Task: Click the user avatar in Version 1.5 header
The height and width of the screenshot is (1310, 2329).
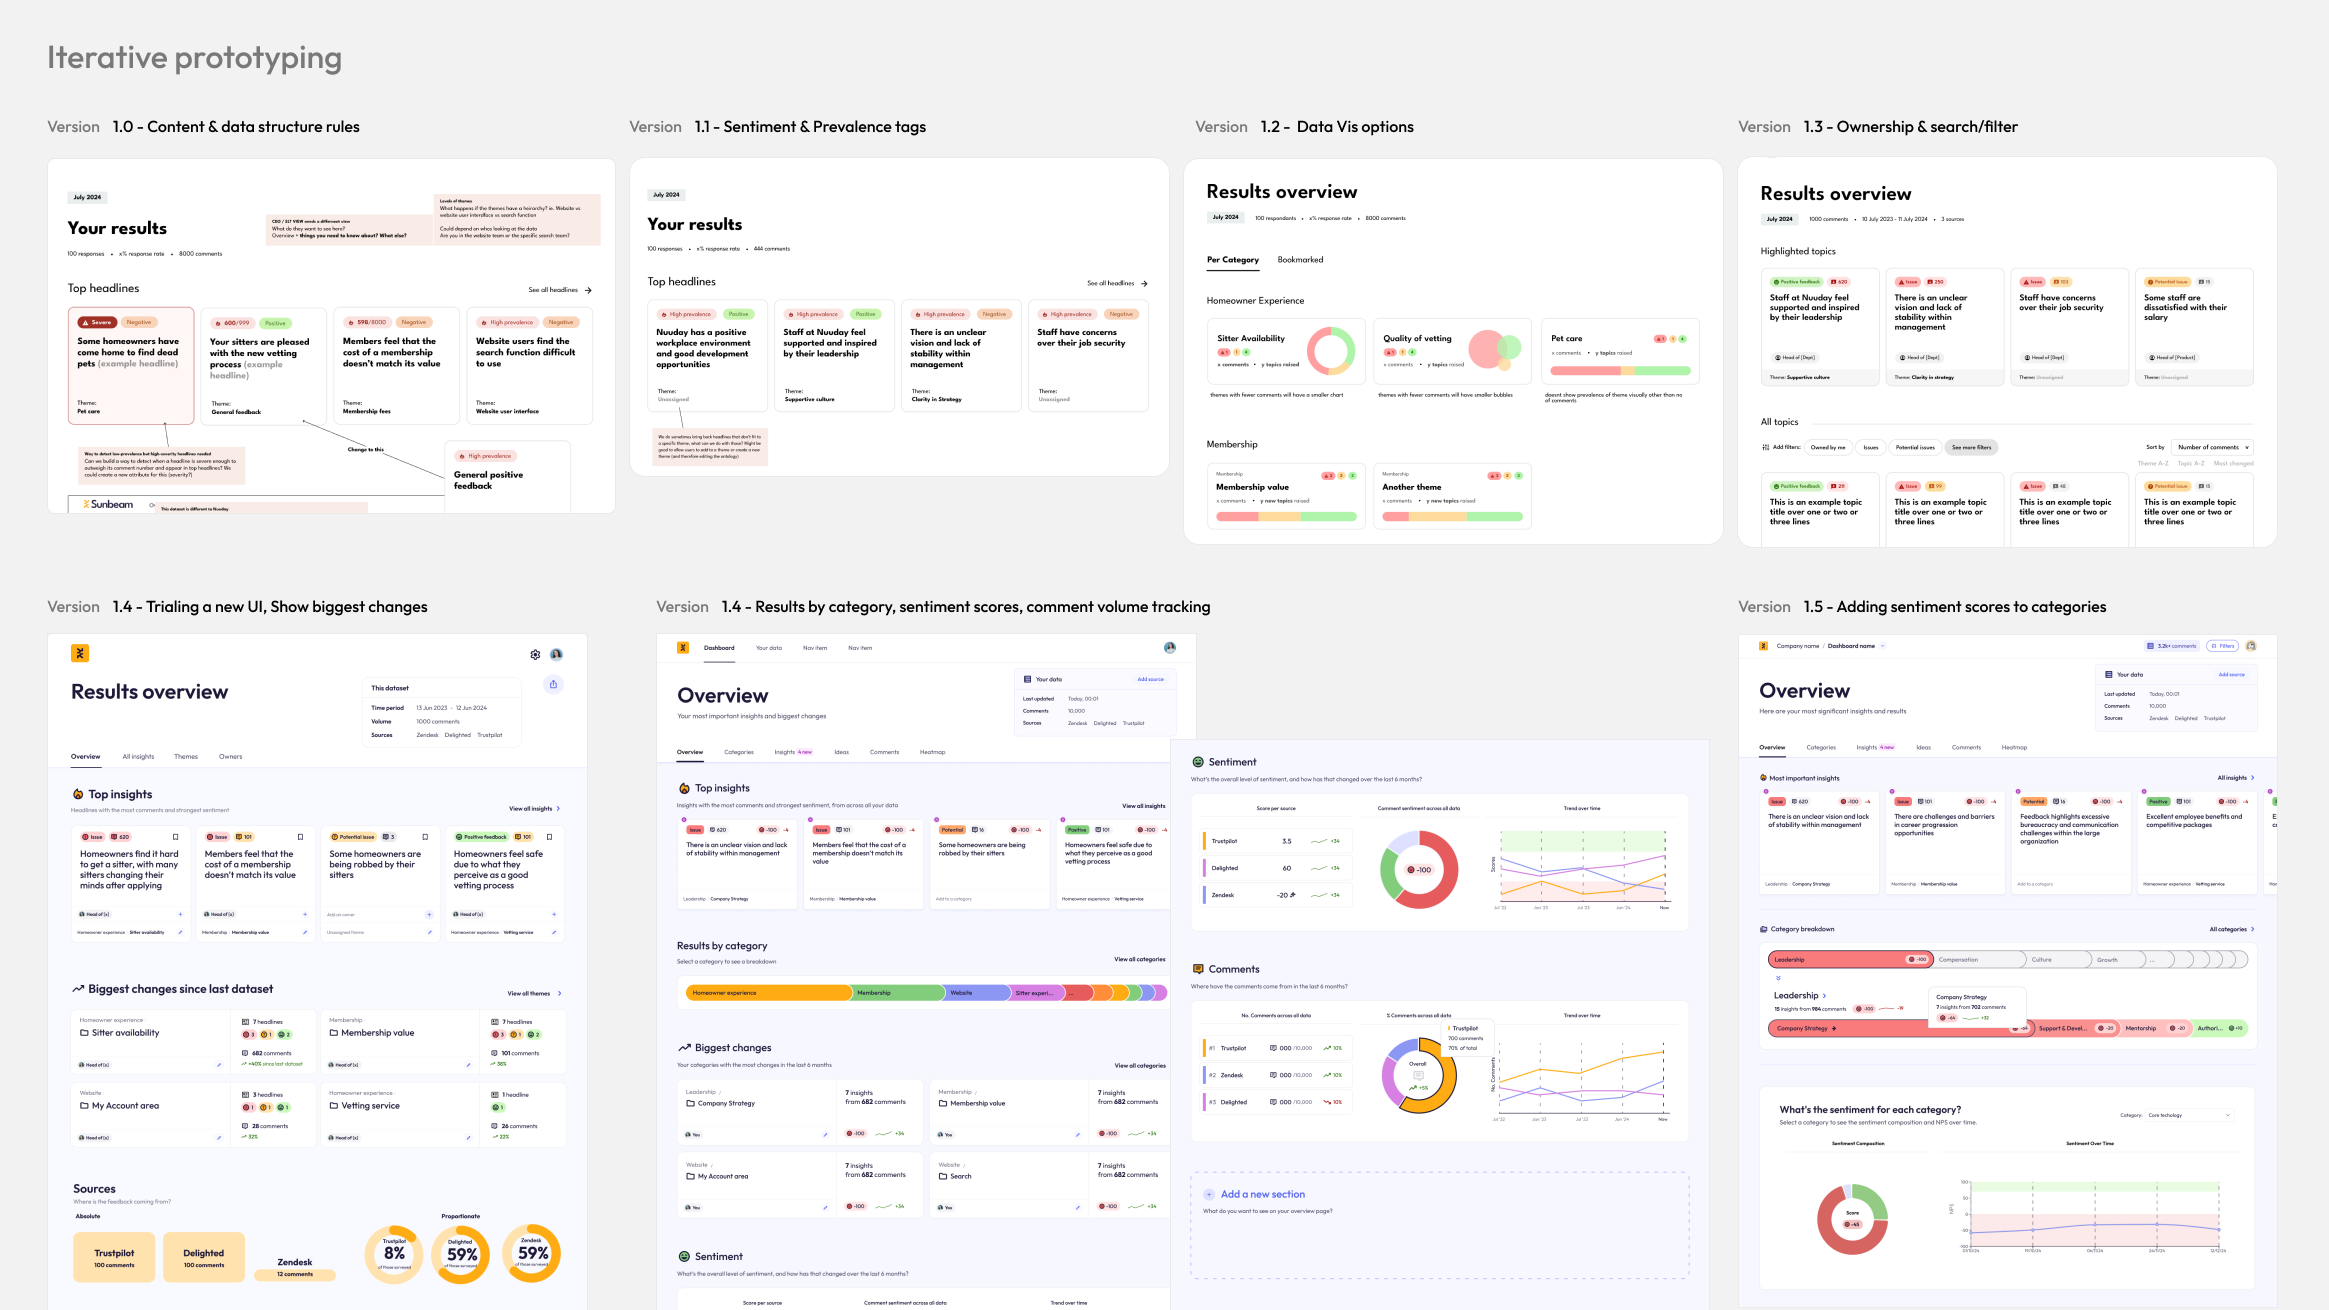Action: [2251, 646]
